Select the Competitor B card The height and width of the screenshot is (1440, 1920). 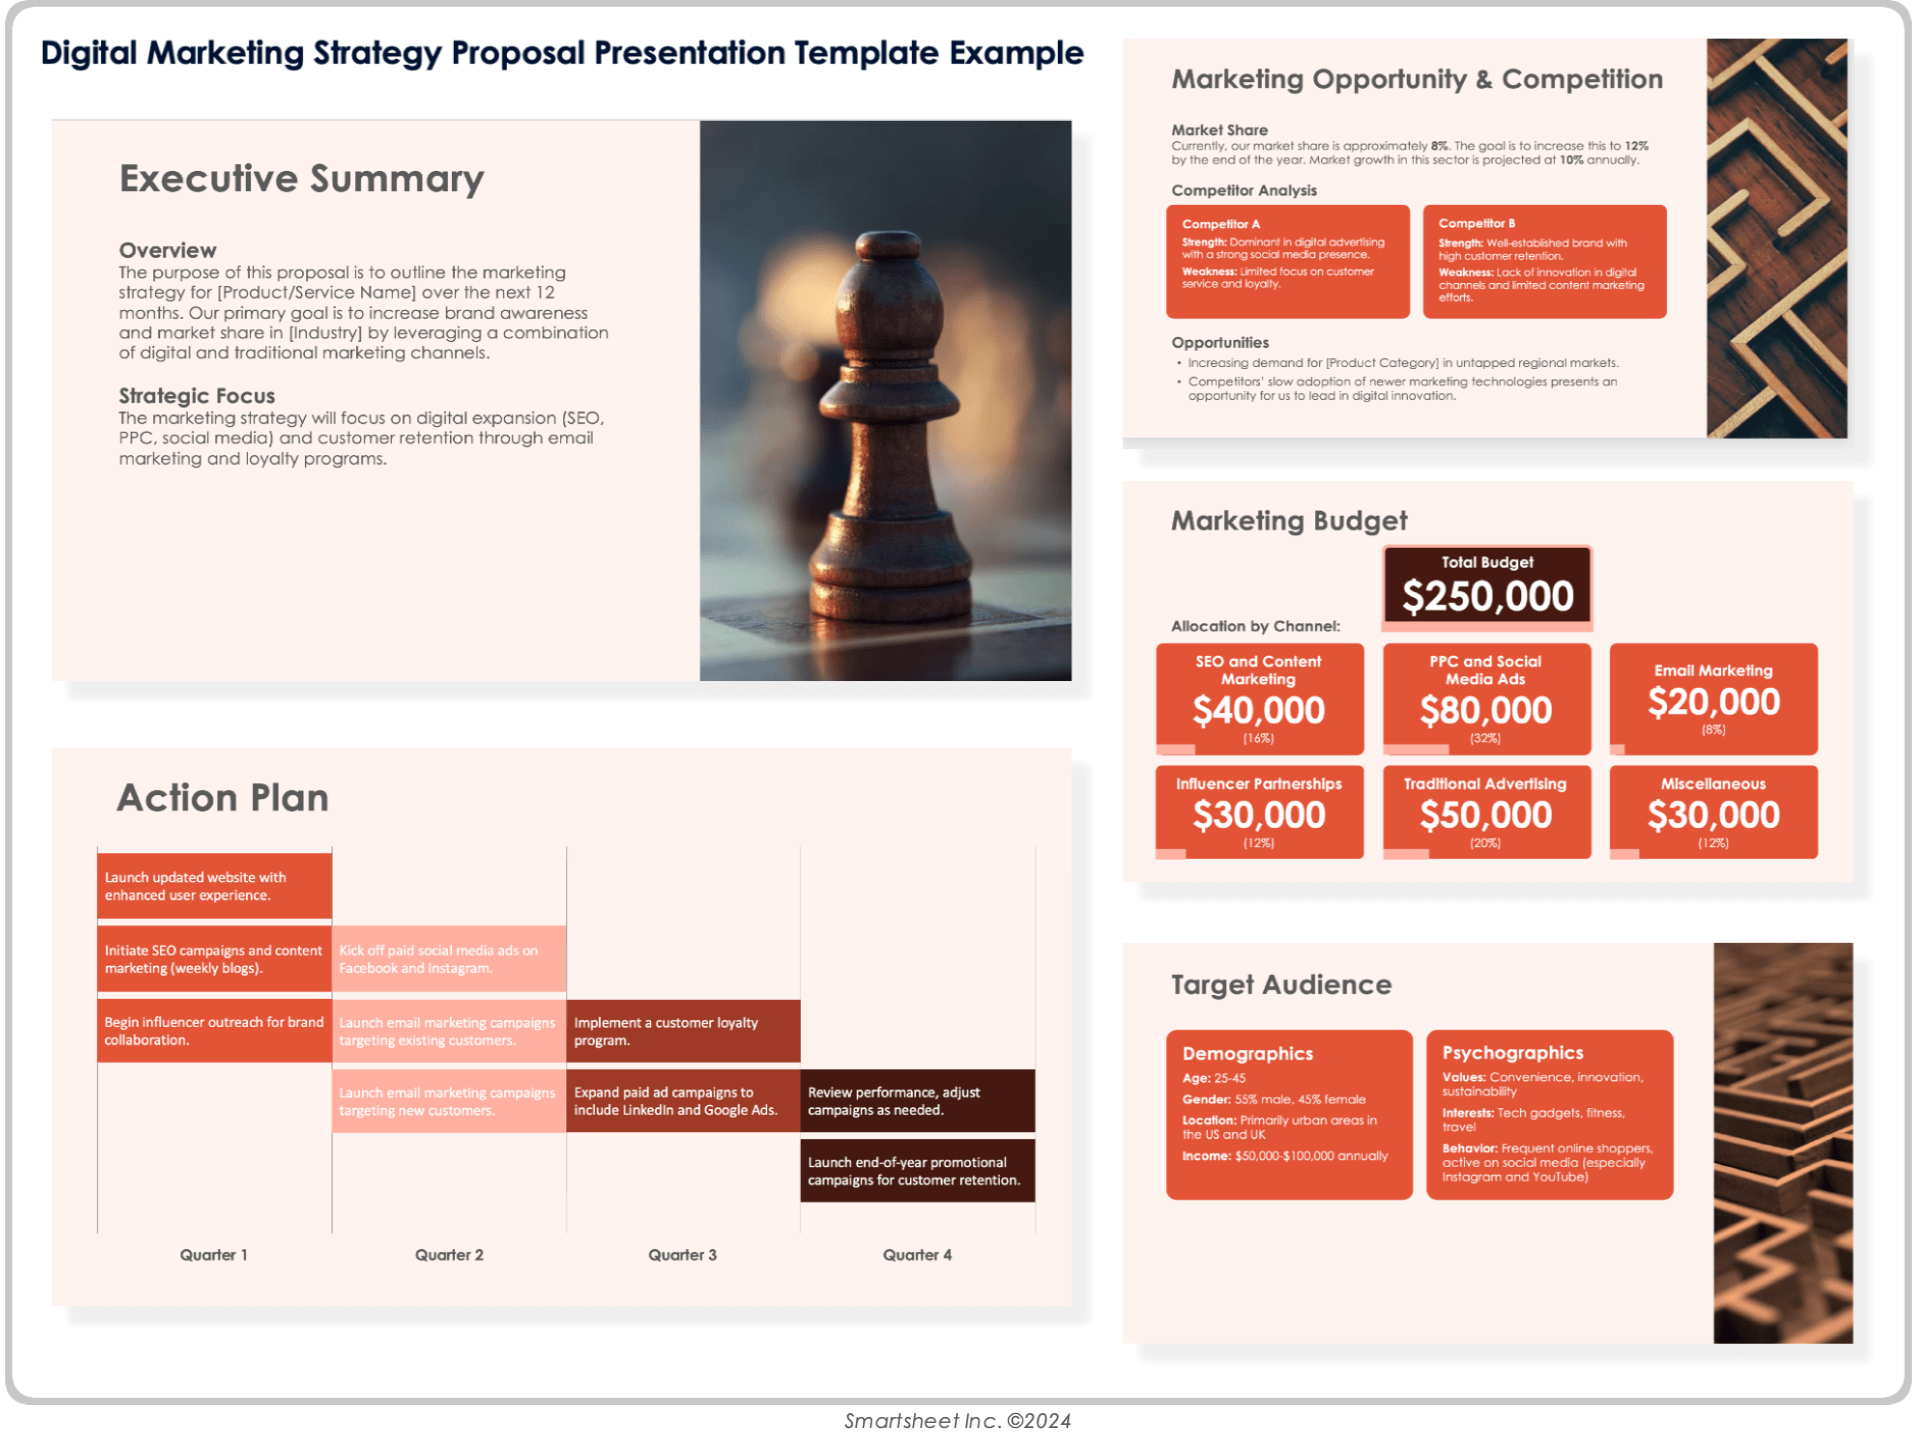(1545, 262)
